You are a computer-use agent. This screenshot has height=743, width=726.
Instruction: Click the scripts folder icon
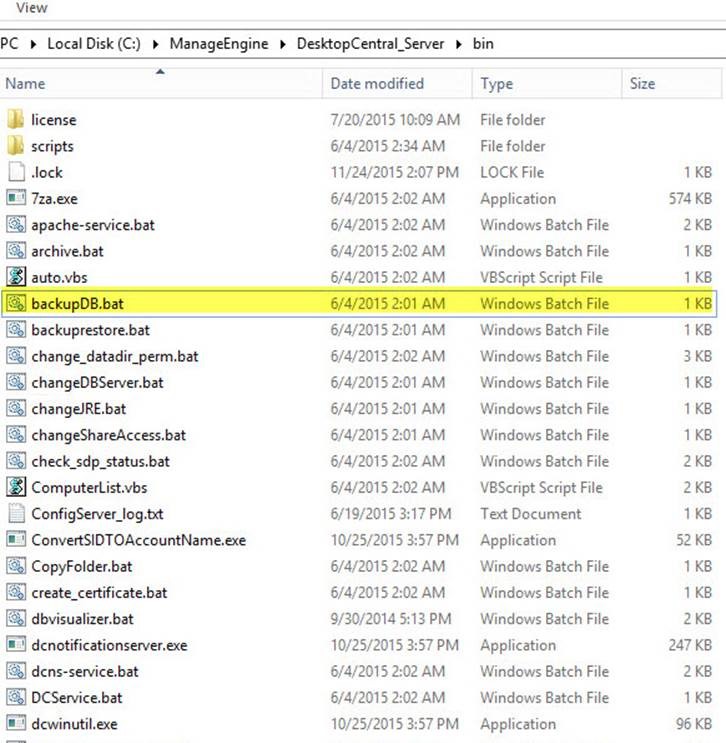tap(16, 146)
